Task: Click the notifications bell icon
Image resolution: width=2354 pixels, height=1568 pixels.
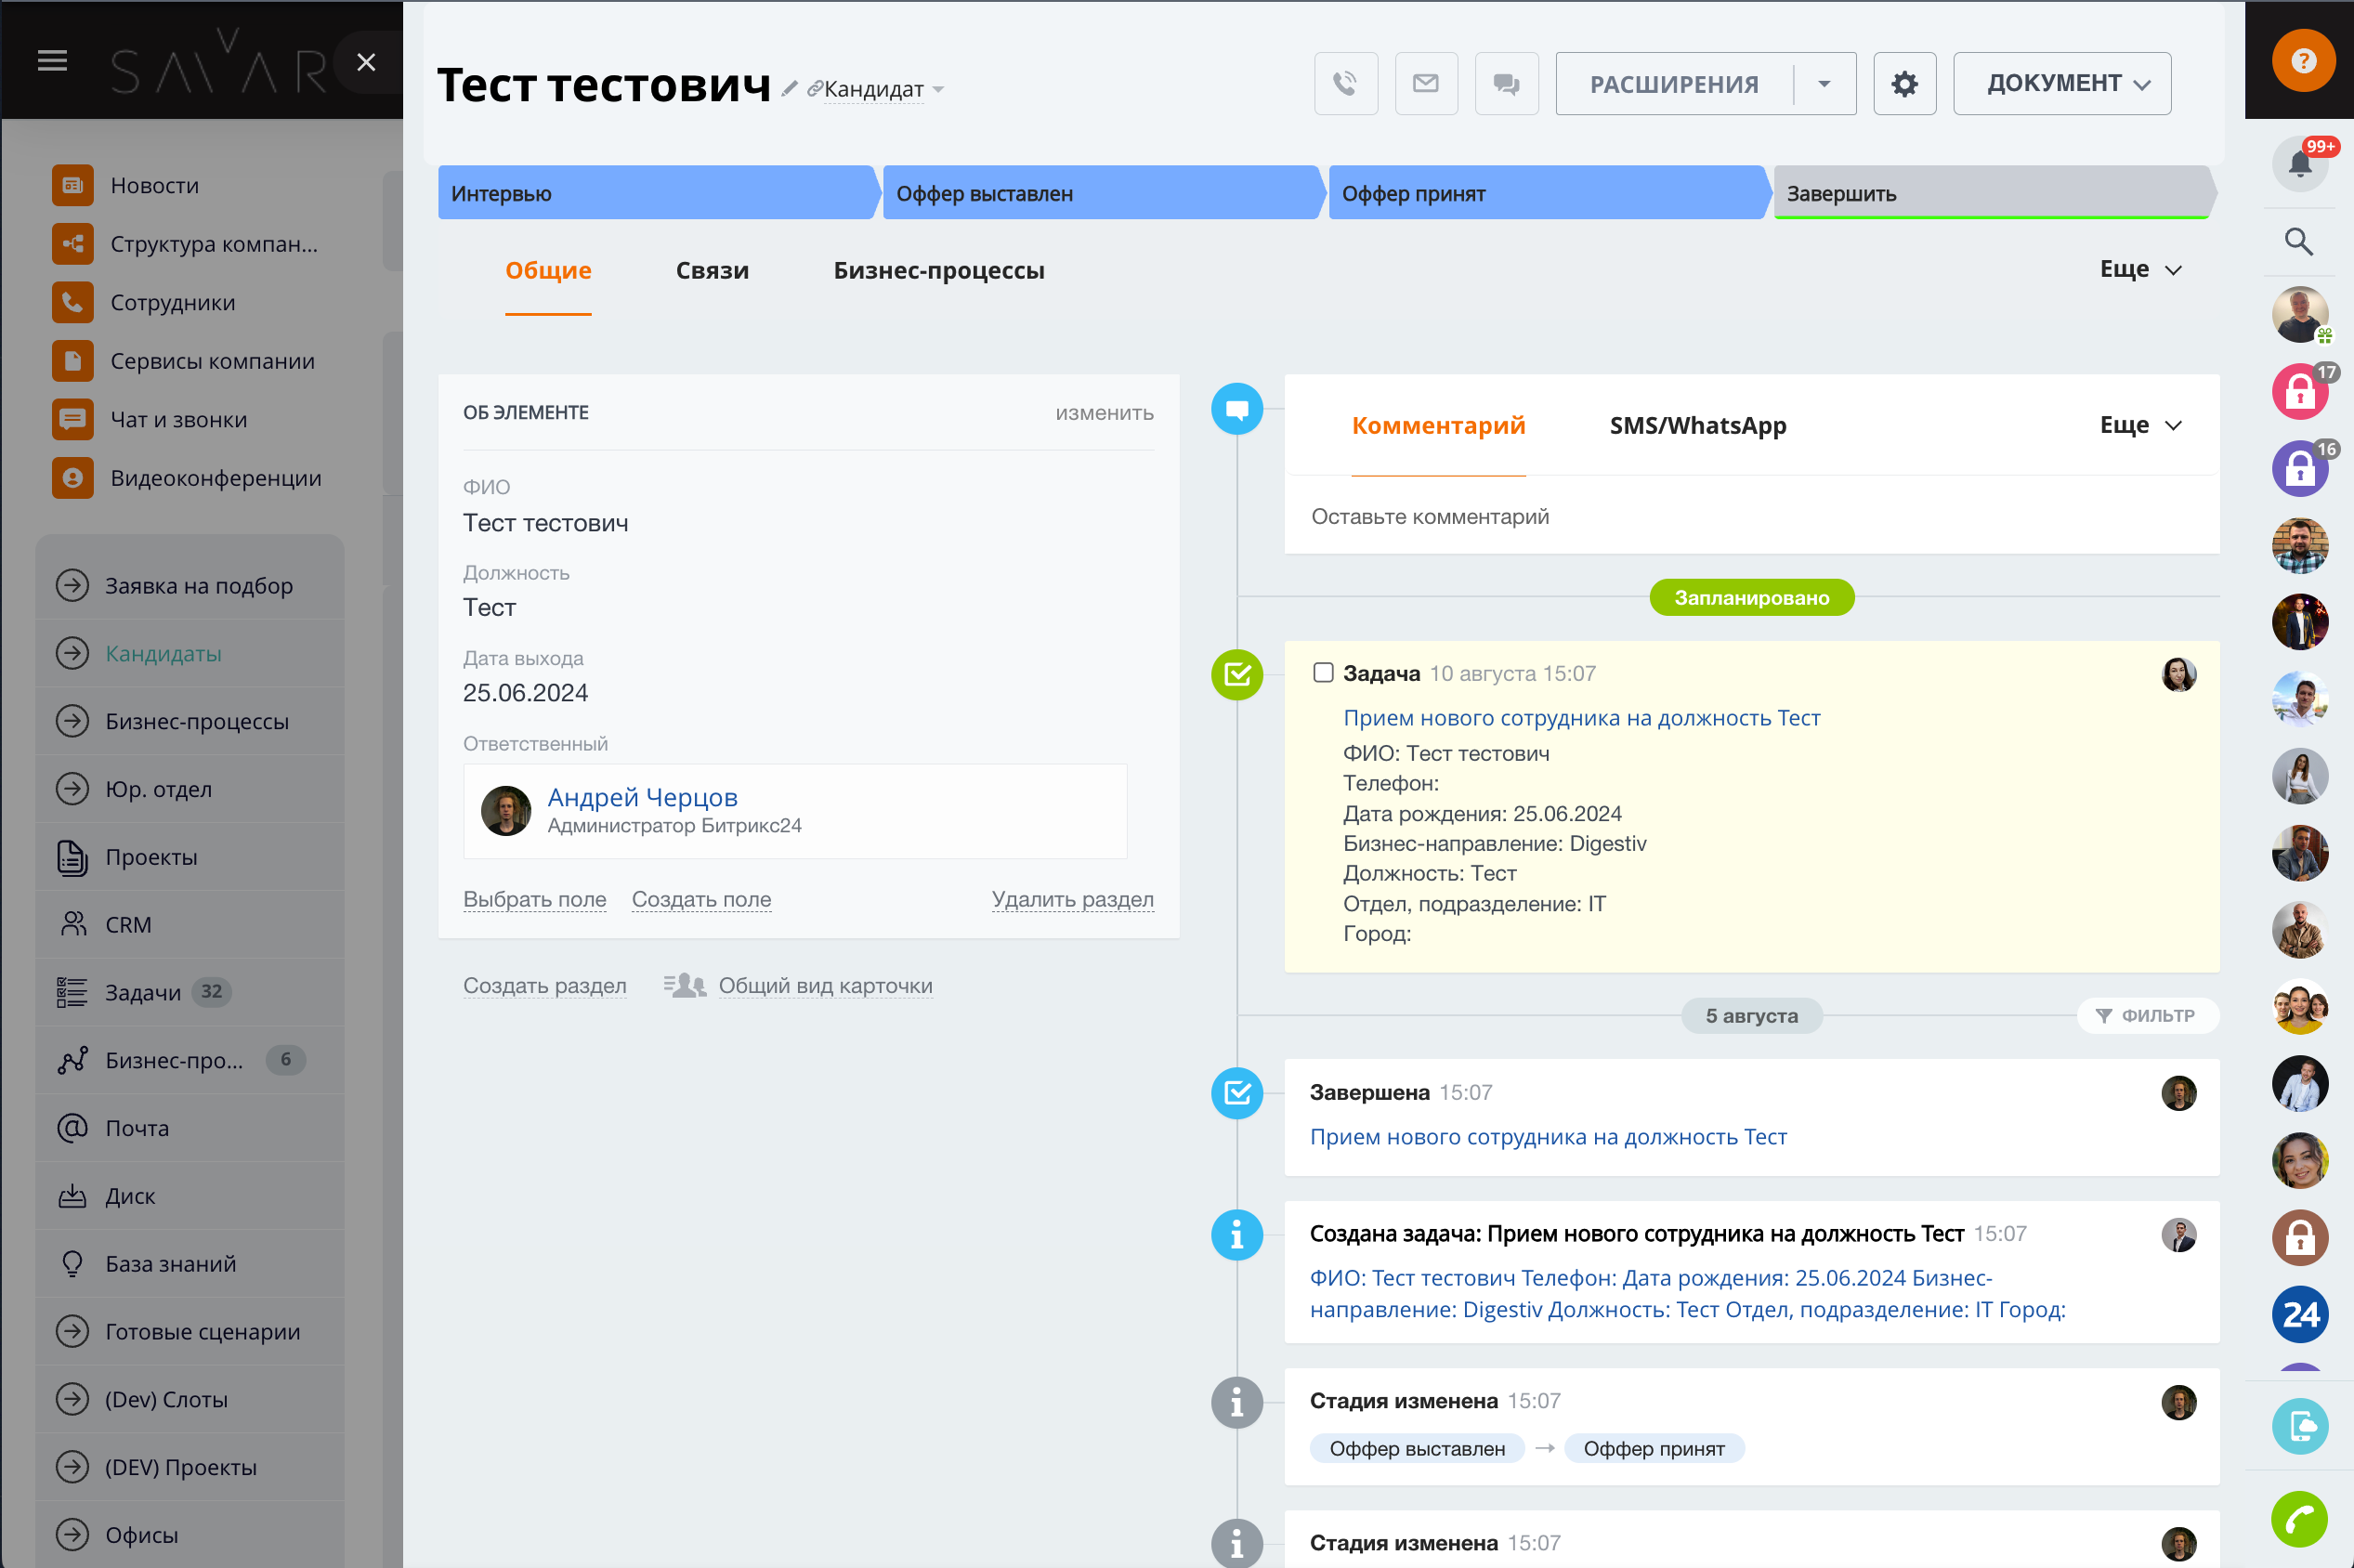Action: pos(2299,164)
